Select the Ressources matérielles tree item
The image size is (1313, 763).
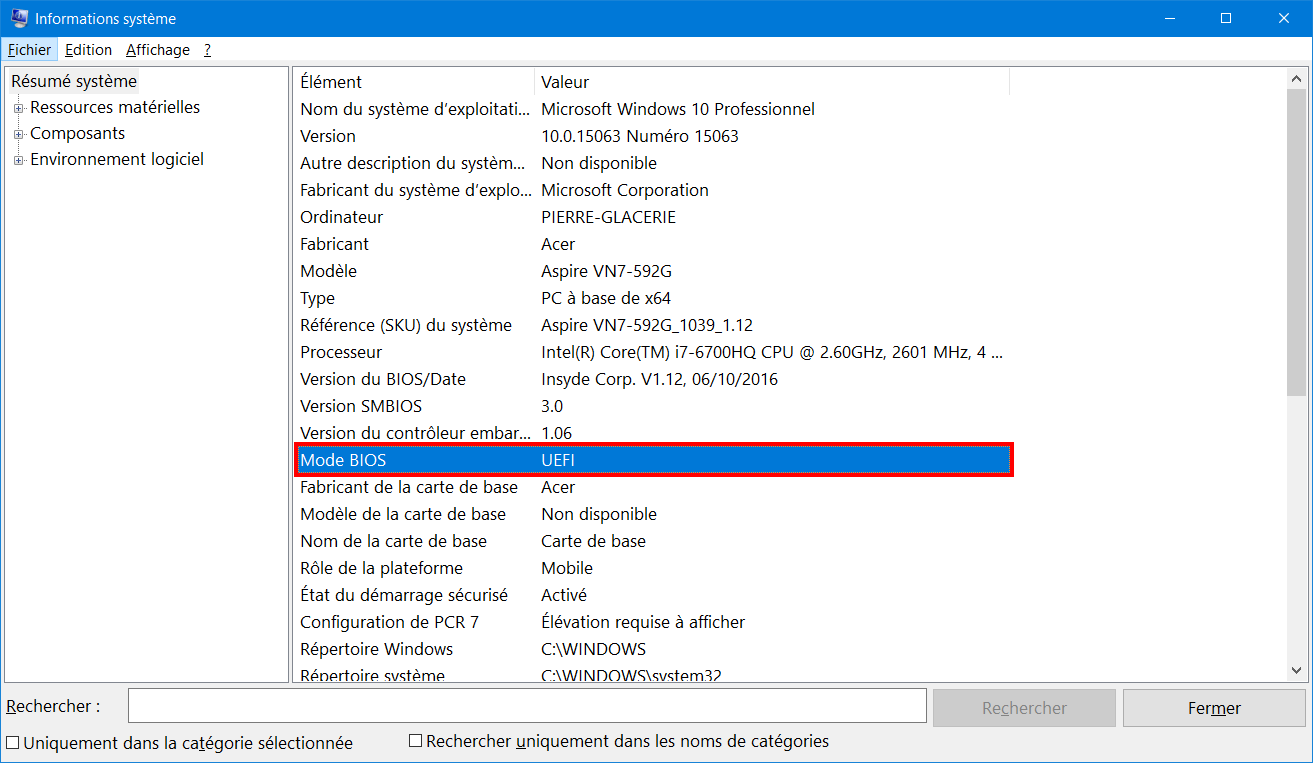(115, 107)
